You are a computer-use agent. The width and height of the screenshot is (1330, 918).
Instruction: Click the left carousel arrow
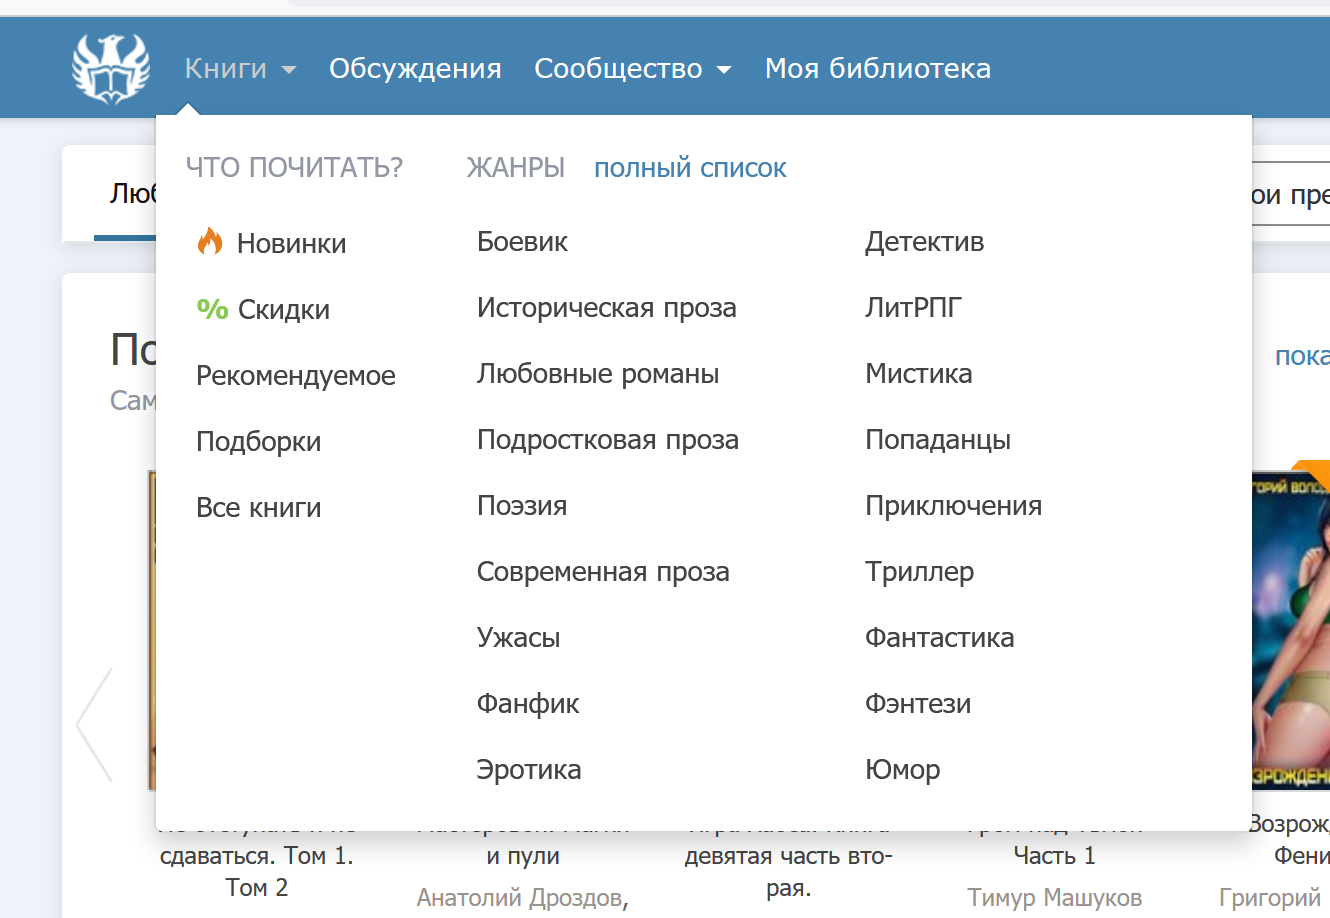coord(95,725)
